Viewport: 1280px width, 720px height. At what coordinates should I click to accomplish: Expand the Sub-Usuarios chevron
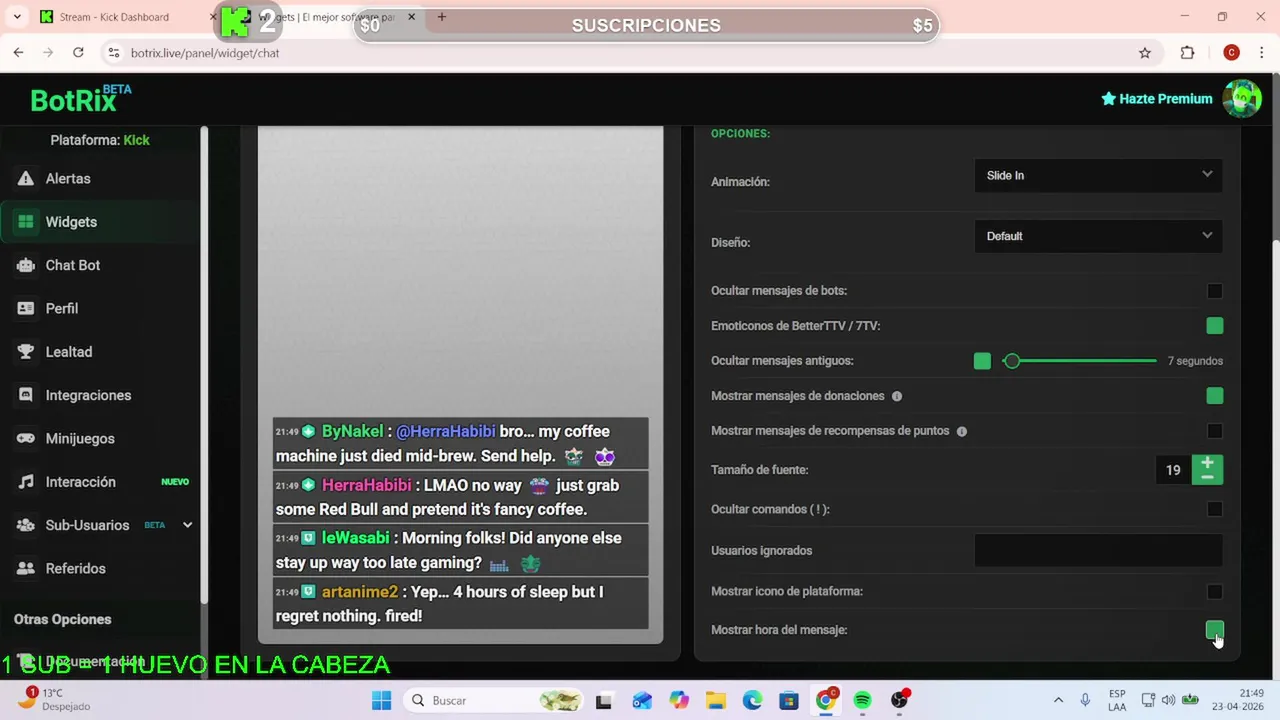click(x=187, y=525)
